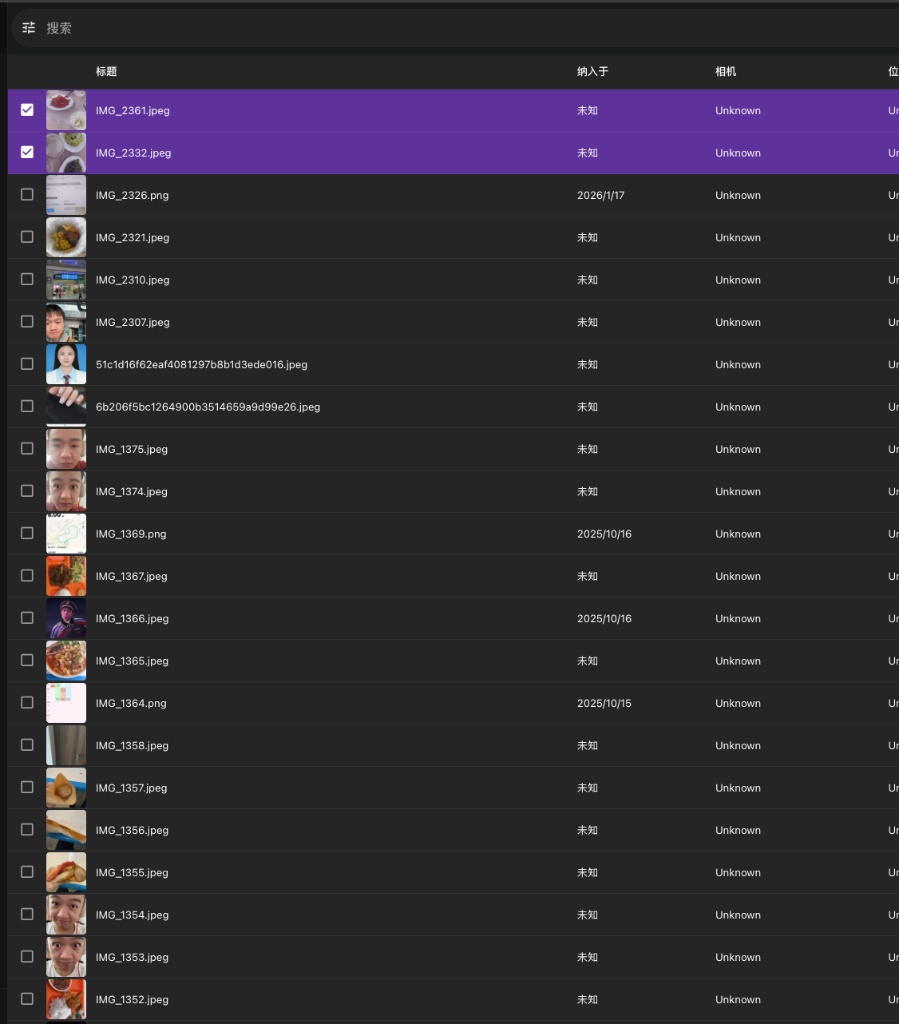Click the IMG_1364.png thumbnail
Viewport: 899px width, 1024px height.
66,703
